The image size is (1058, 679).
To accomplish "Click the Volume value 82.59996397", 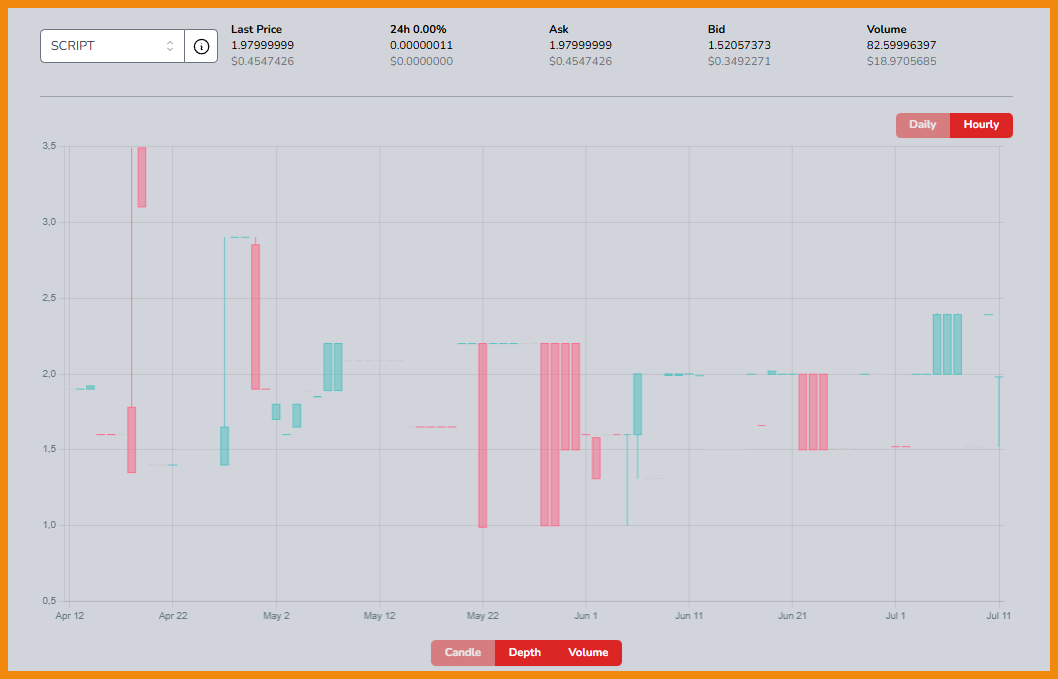I will pyautogui.click(x=901, y=45).
